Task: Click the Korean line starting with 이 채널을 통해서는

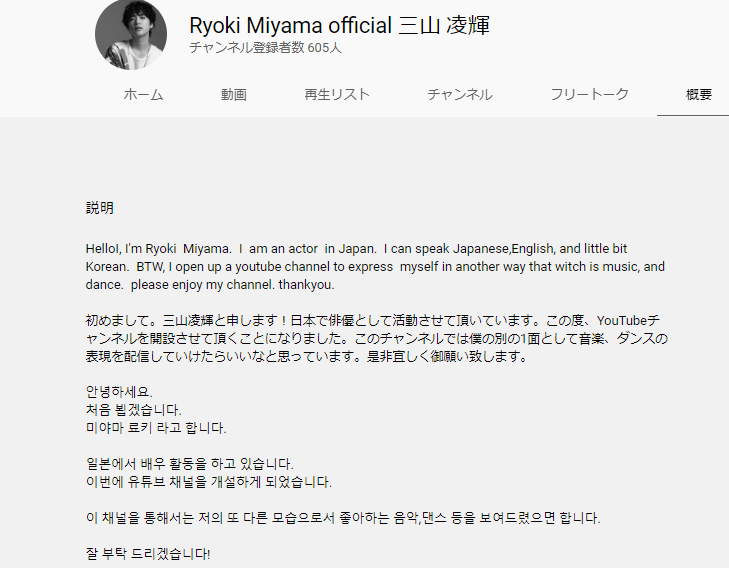Action: 343,518
